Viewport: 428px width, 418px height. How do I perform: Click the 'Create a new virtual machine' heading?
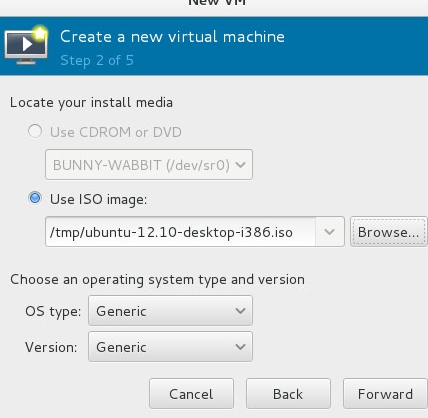click(172, 37)
